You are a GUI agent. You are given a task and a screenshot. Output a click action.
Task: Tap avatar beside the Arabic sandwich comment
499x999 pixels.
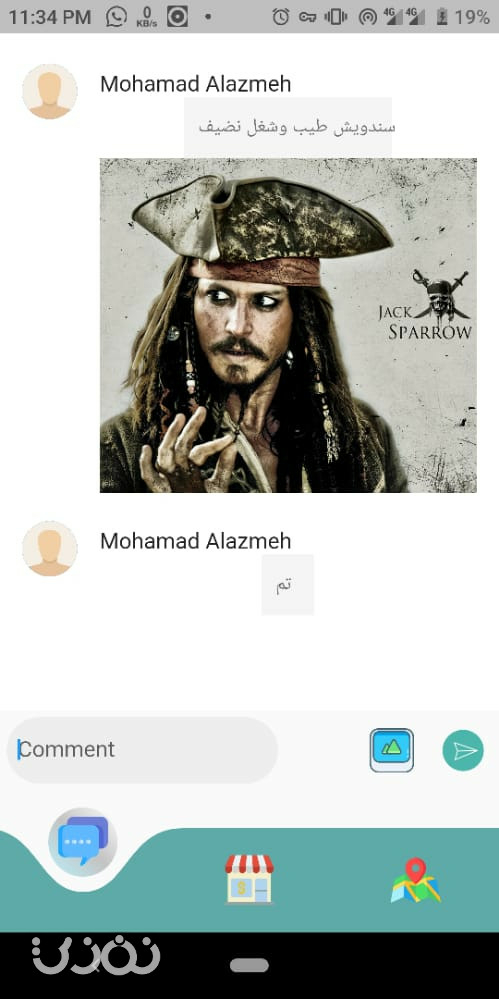(50, 91)
